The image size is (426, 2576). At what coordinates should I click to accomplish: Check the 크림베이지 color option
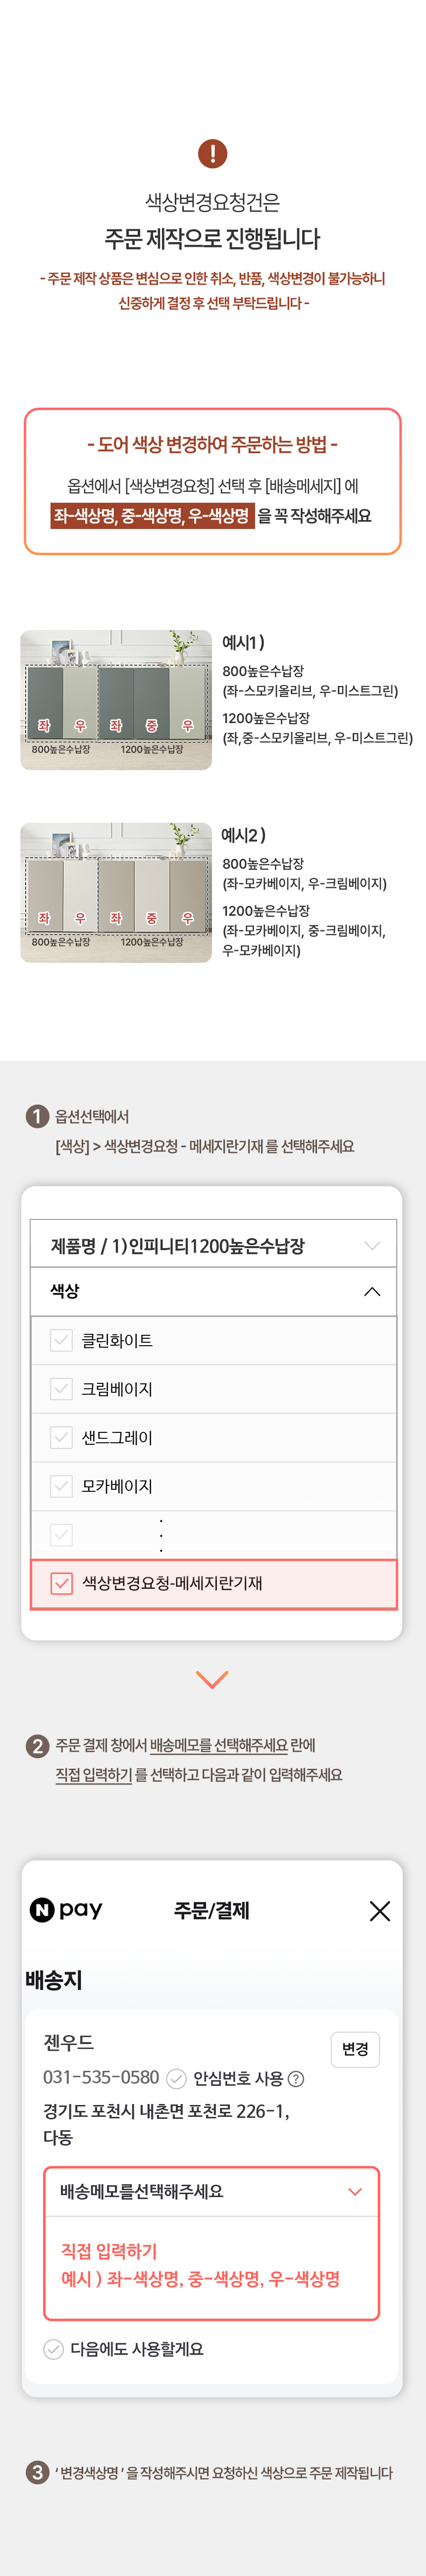point(62,1389)
